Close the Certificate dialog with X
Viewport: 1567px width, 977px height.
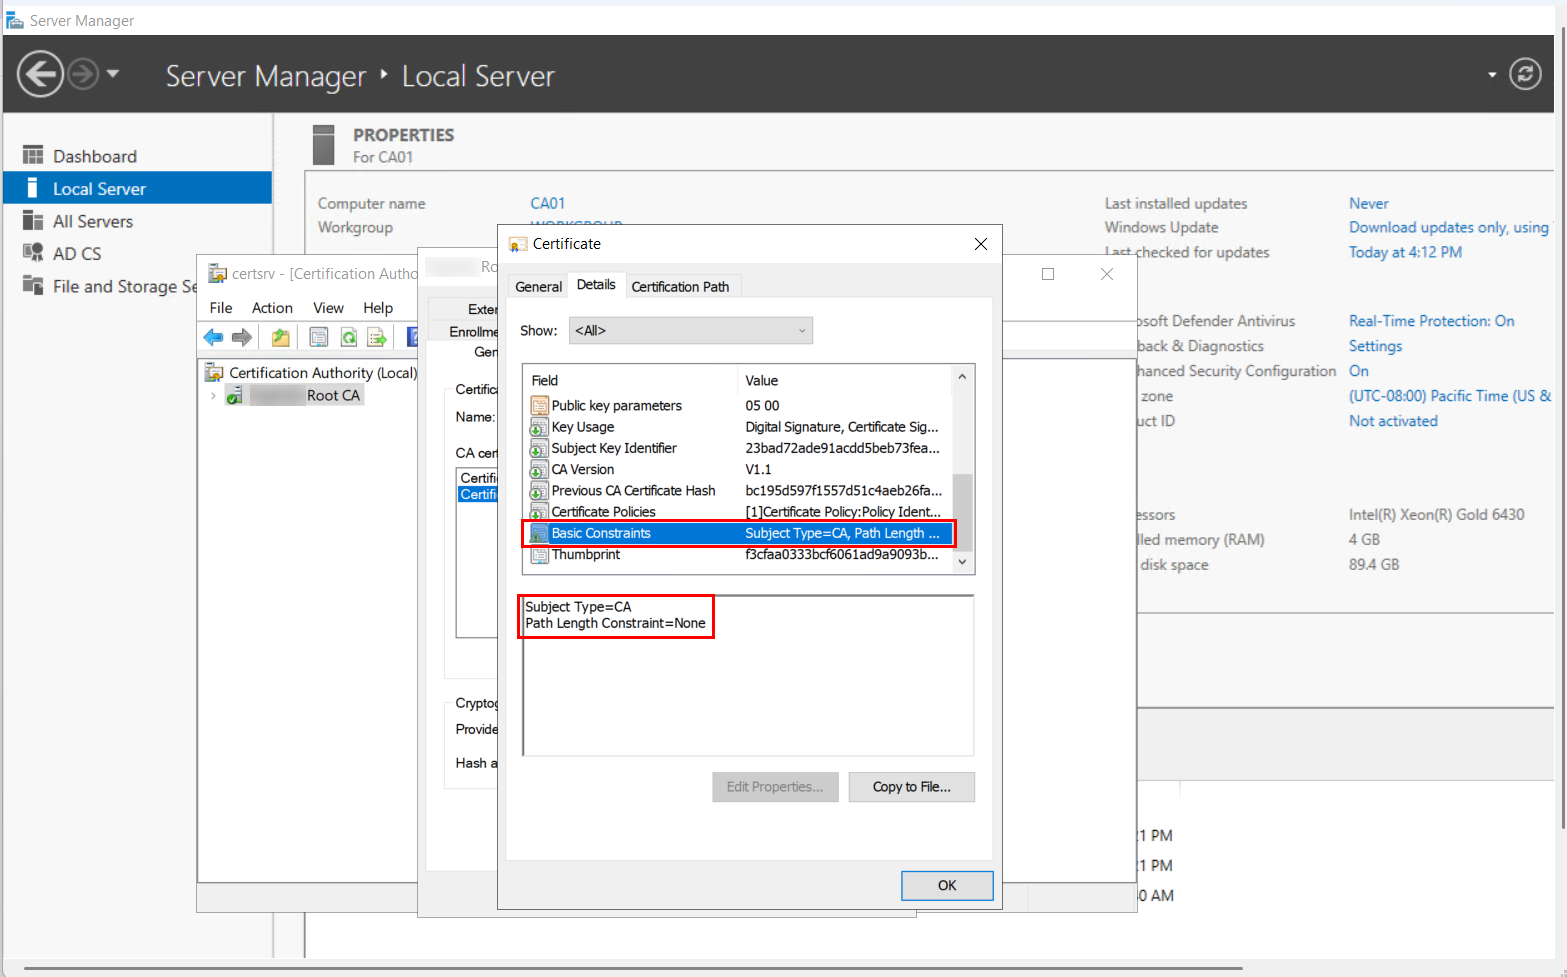981,244
